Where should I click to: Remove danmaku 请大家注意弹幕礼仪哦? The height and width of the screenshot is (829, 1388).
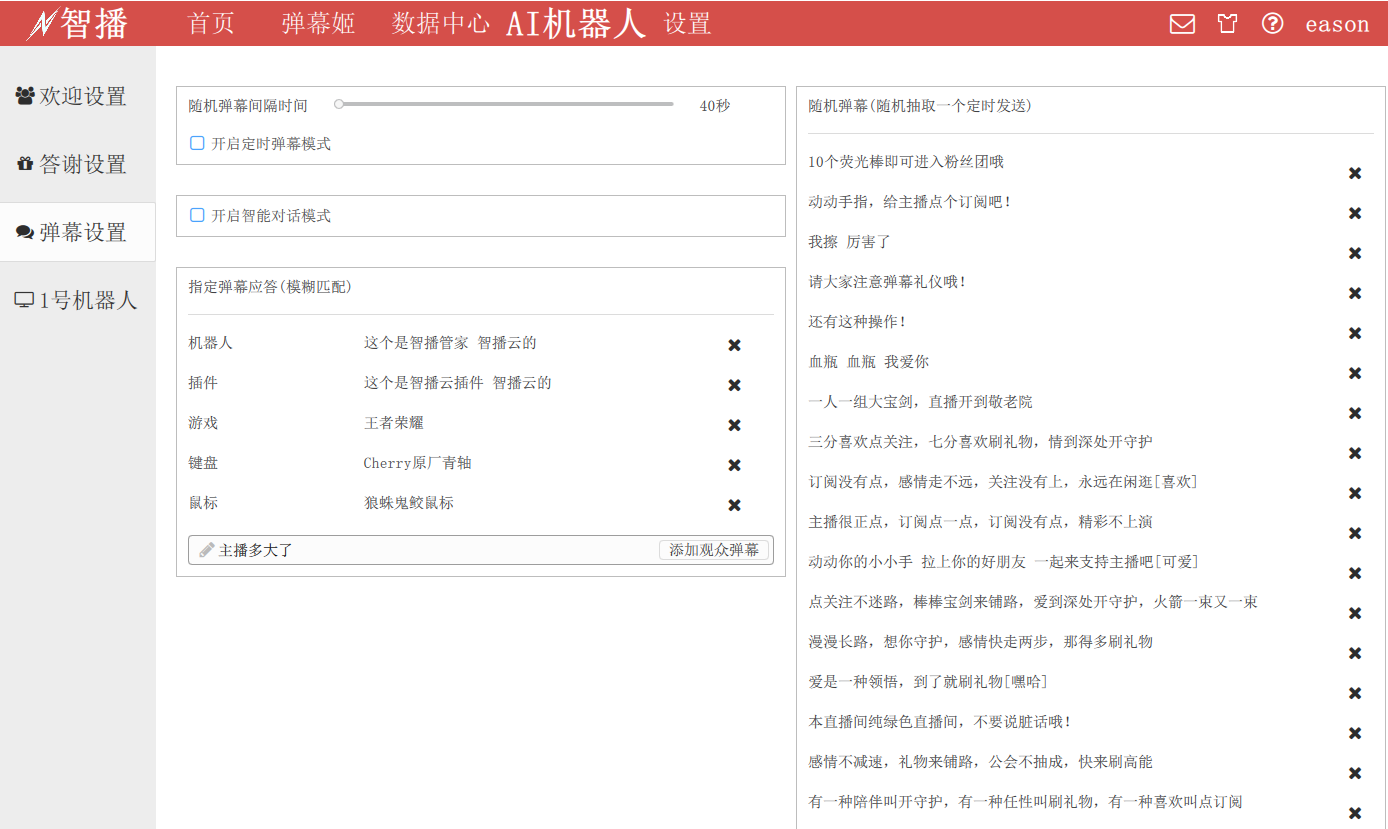1355,293
